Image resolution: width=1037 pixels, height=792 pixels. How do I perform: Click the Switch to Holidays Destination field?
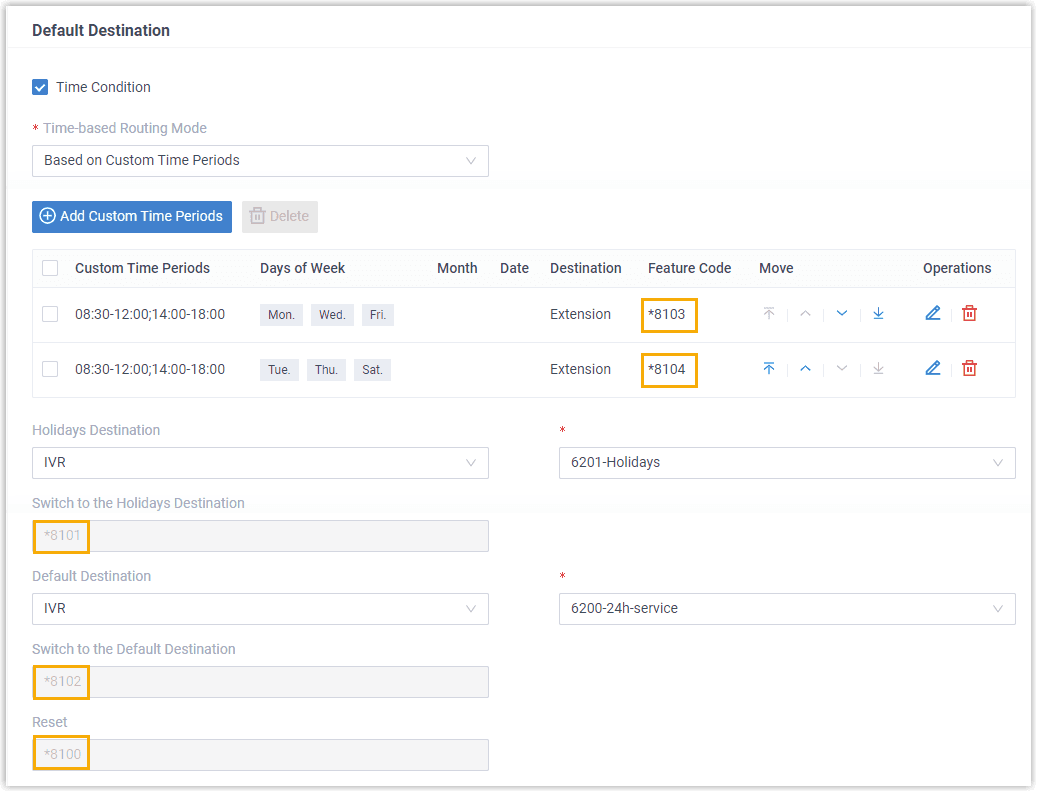260,536
